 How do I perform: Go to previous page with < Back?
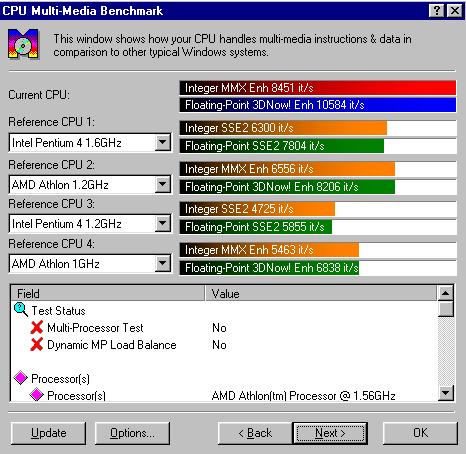(x=255, y=433)
